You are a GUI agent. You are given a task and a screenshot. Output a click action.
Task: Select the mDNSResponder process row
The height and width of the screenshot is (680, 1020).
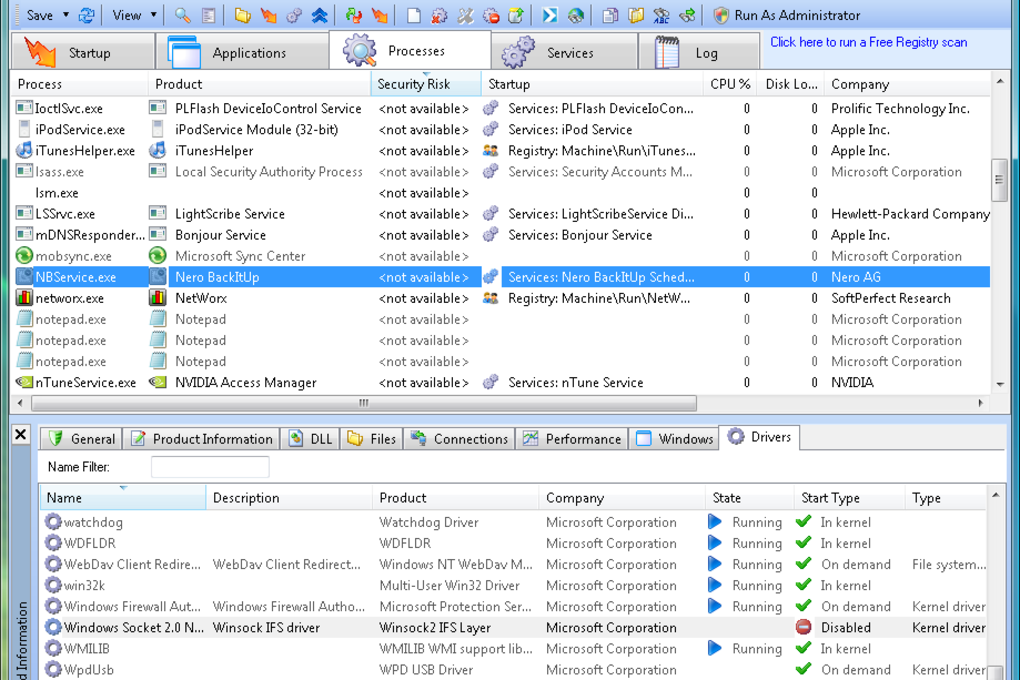click(501, 235)
